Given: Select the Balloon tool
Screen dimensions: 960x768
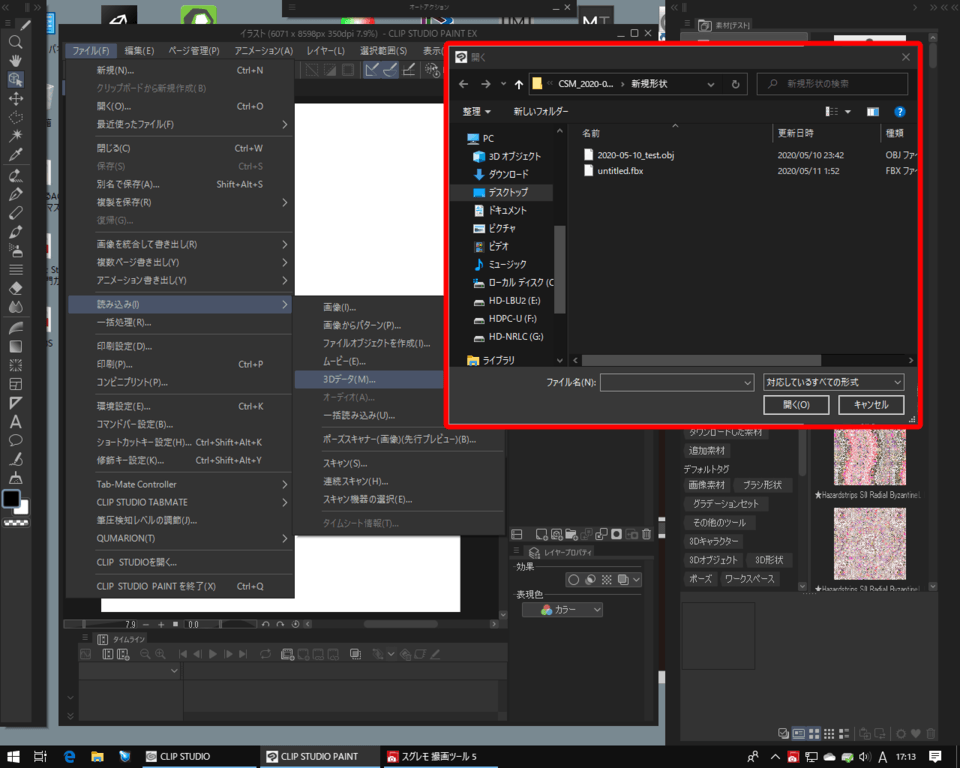Looking at the screenshot, I should pyautogui.click(x=16, y=440).
